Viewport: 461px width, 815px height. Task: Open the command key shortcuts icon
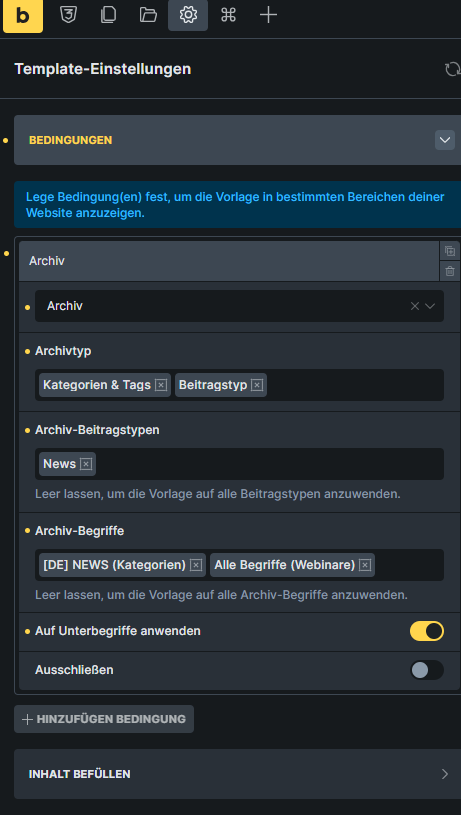coord(228,15)
